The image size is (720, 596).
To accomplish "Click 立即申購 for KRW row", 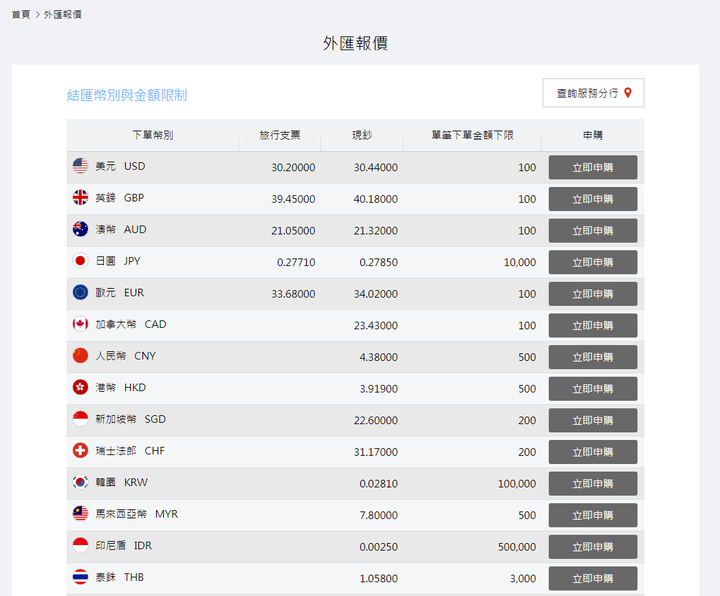I will click(x=593, y=484).
